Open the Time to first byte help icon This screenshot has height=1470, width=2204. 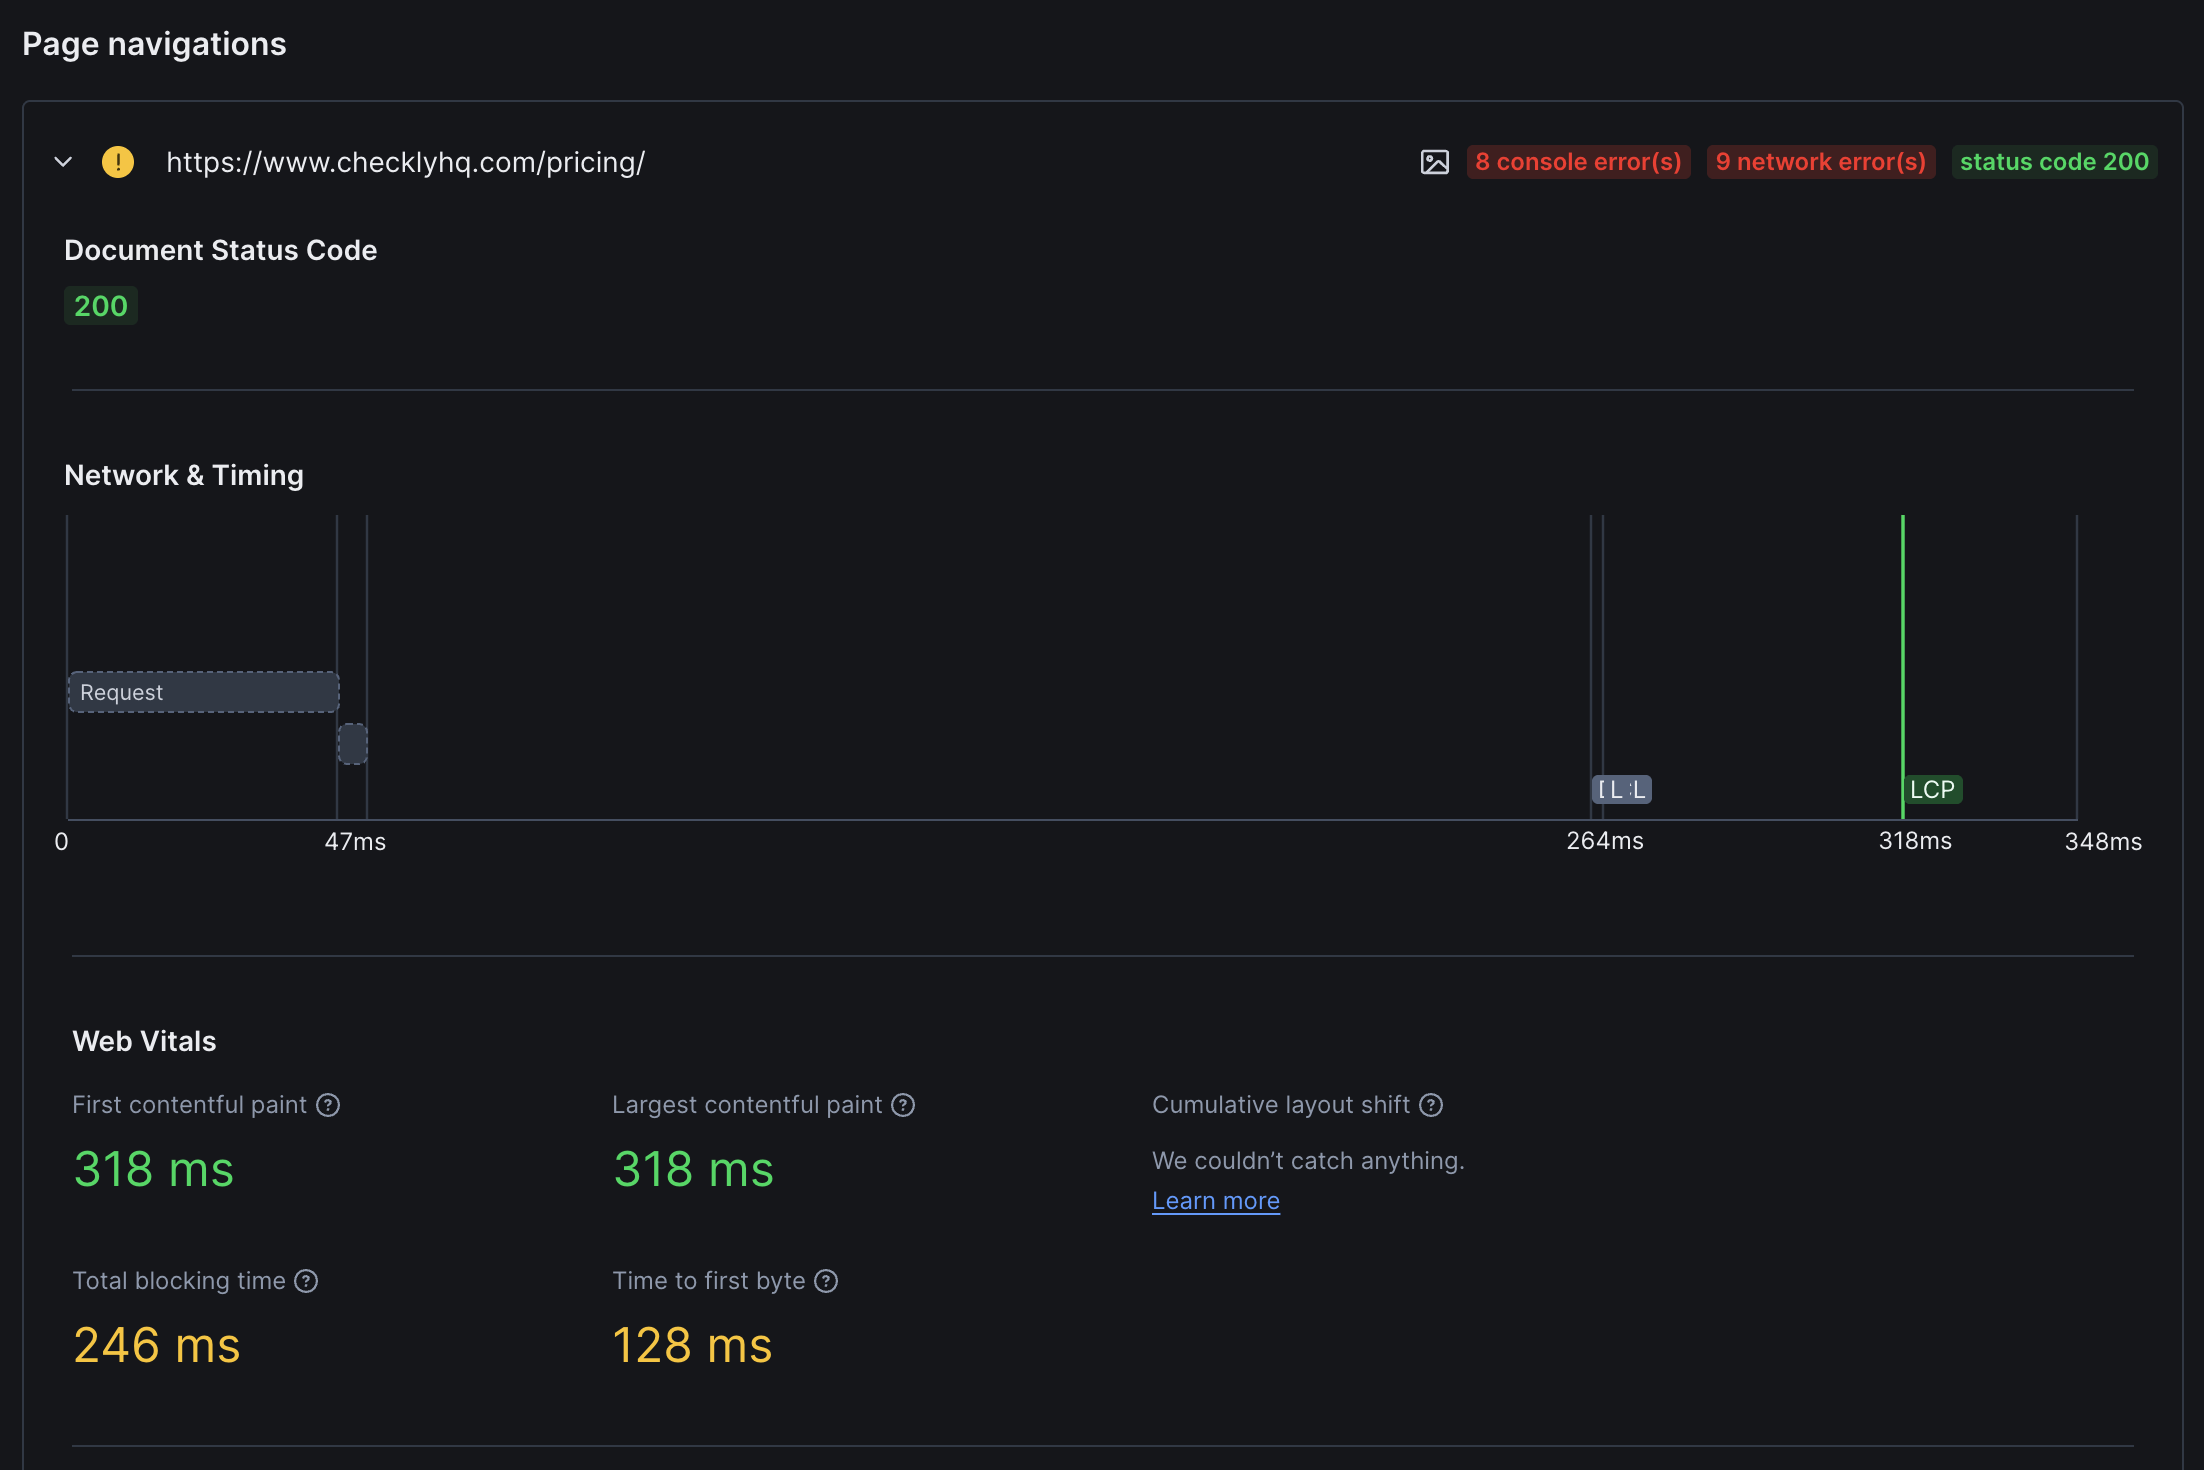tap(826, 1280)
